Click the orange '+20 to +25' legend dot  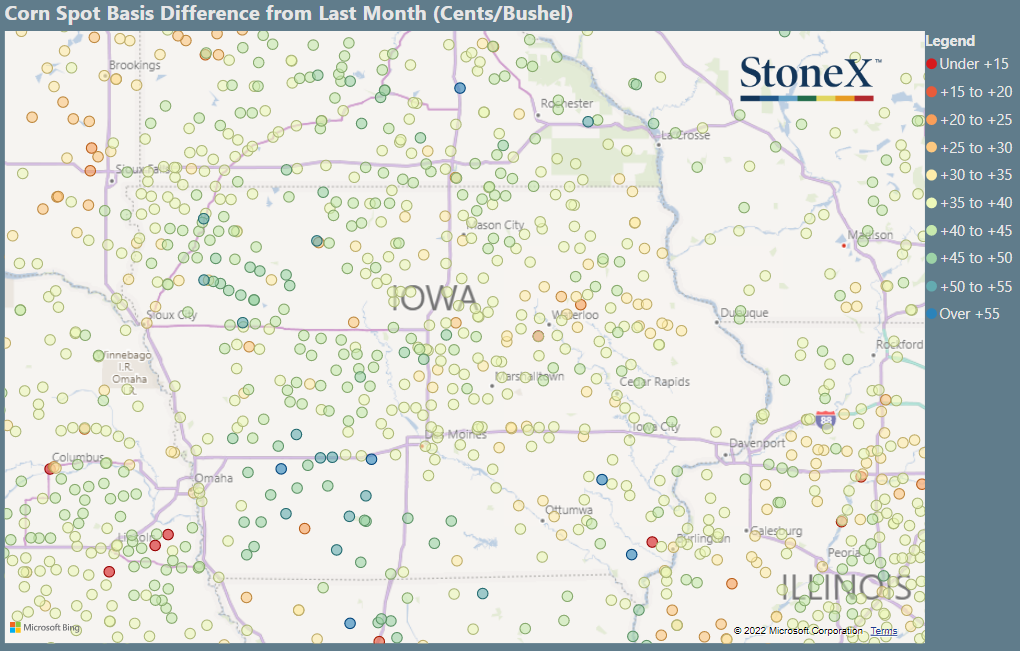click(x=931, y=120)
